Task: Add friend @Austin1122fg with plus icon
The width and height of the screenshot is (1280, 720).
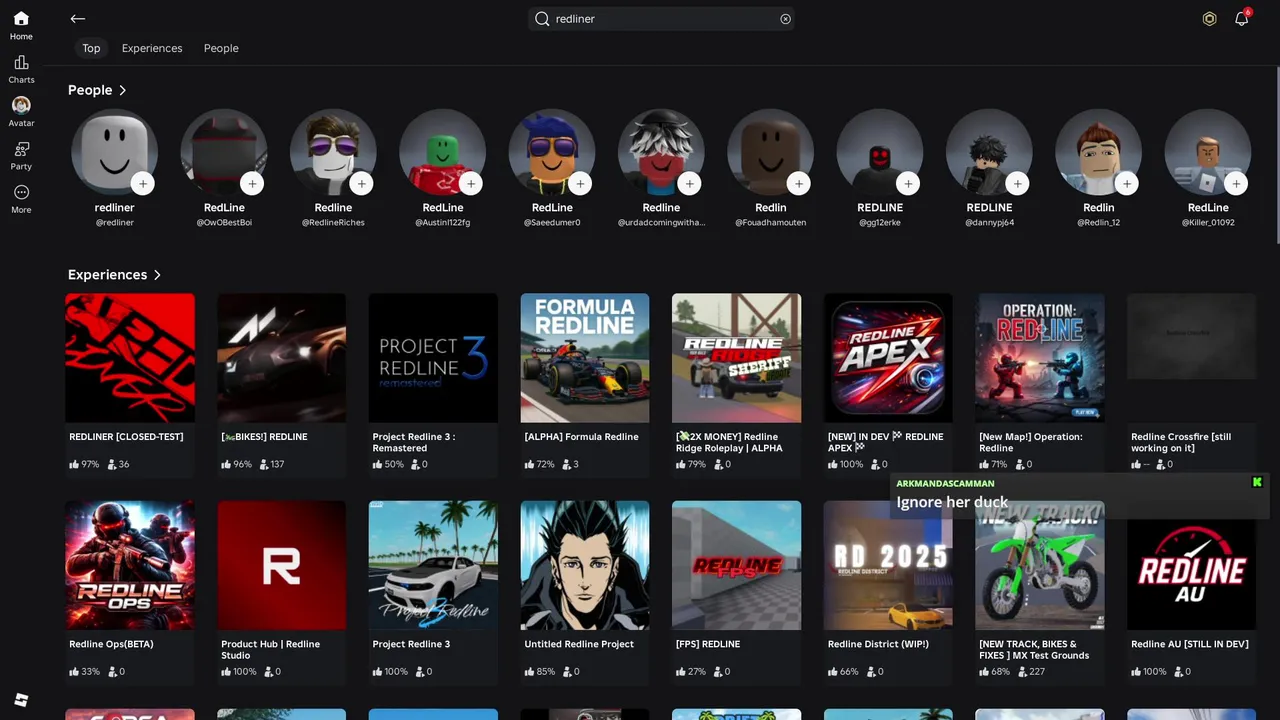Action: (470, 184)
